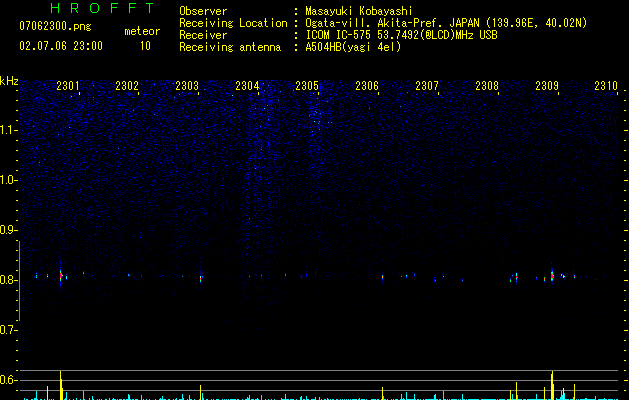Click observer name Masayuki Kobayashi
Image resolution: width=629 pixels, height=400 pixels.
[359, 11]
